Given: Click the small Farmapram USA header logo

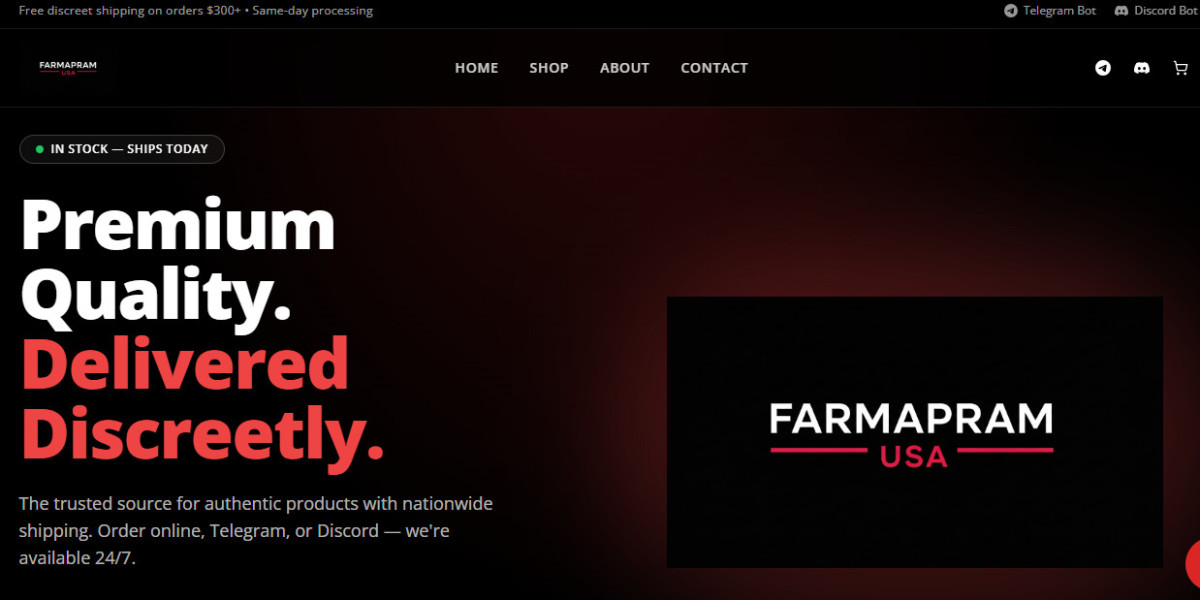Looking at the screenshot, I should point(68,68).
